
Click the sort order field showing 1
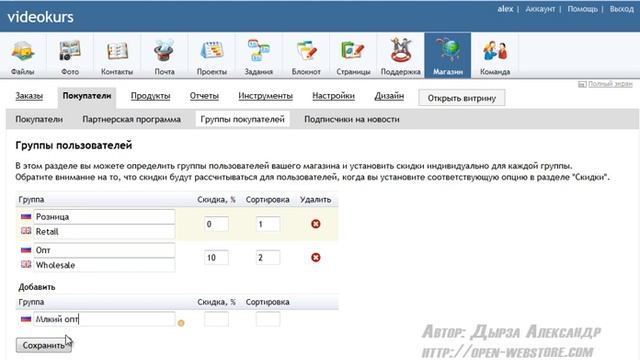point(268,224)
